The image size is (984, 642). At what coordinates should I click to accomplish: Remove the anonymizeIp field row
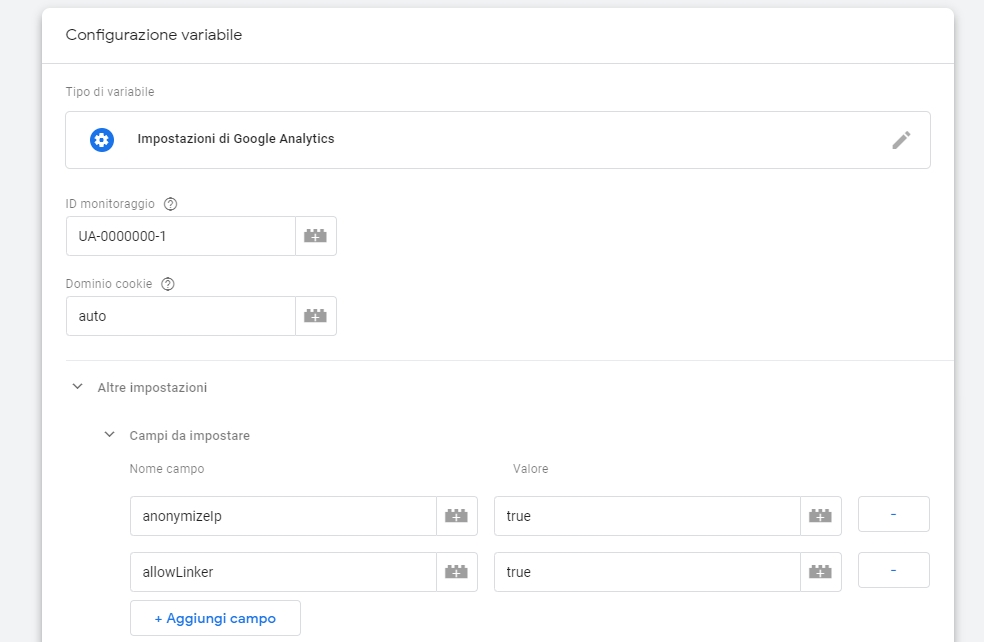pyautogui.click(x=893, y=515)
